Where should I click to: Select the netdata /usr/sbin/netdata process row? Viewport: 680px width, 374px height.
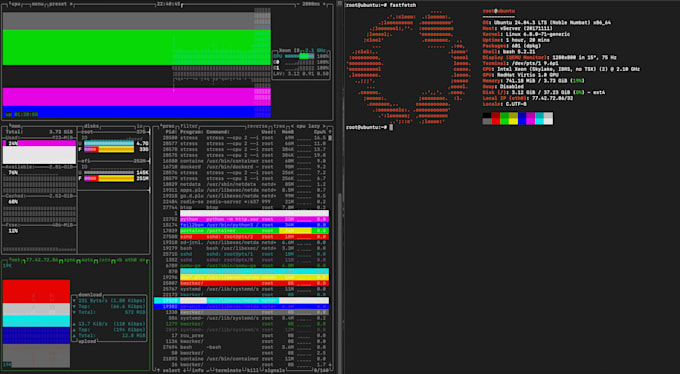(242, 184)
